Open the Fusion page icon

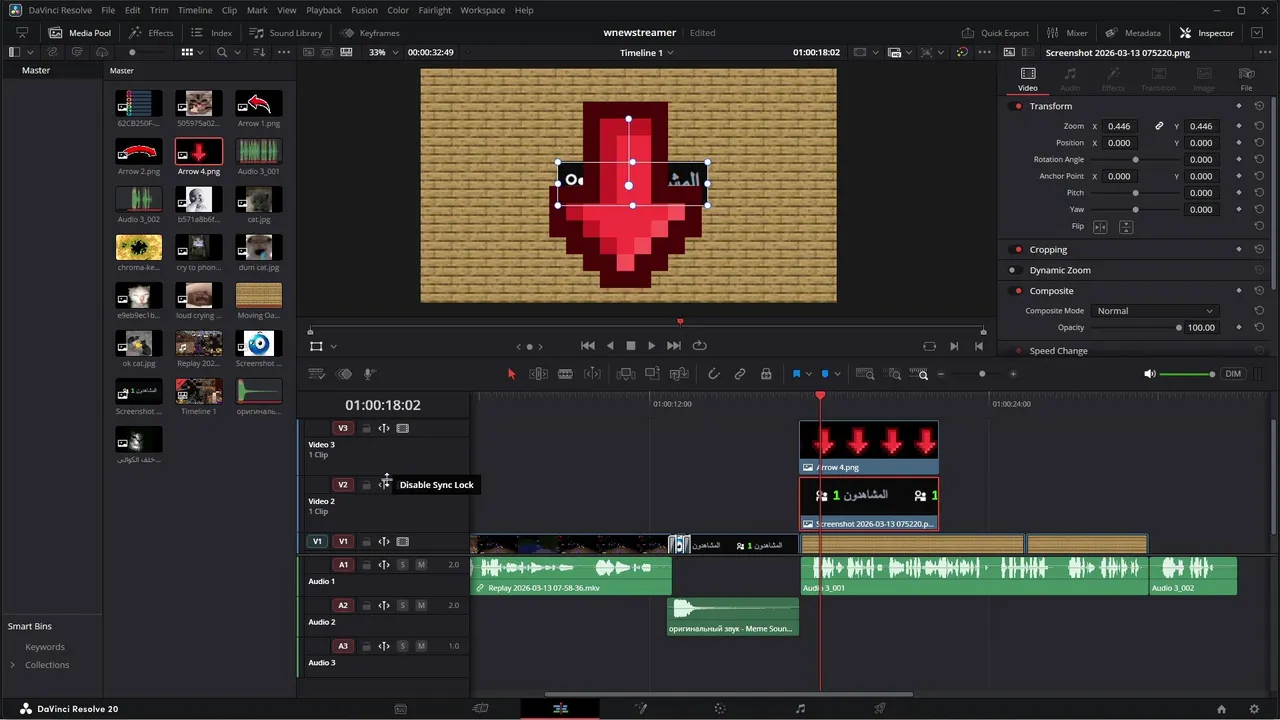click(640, 709)
